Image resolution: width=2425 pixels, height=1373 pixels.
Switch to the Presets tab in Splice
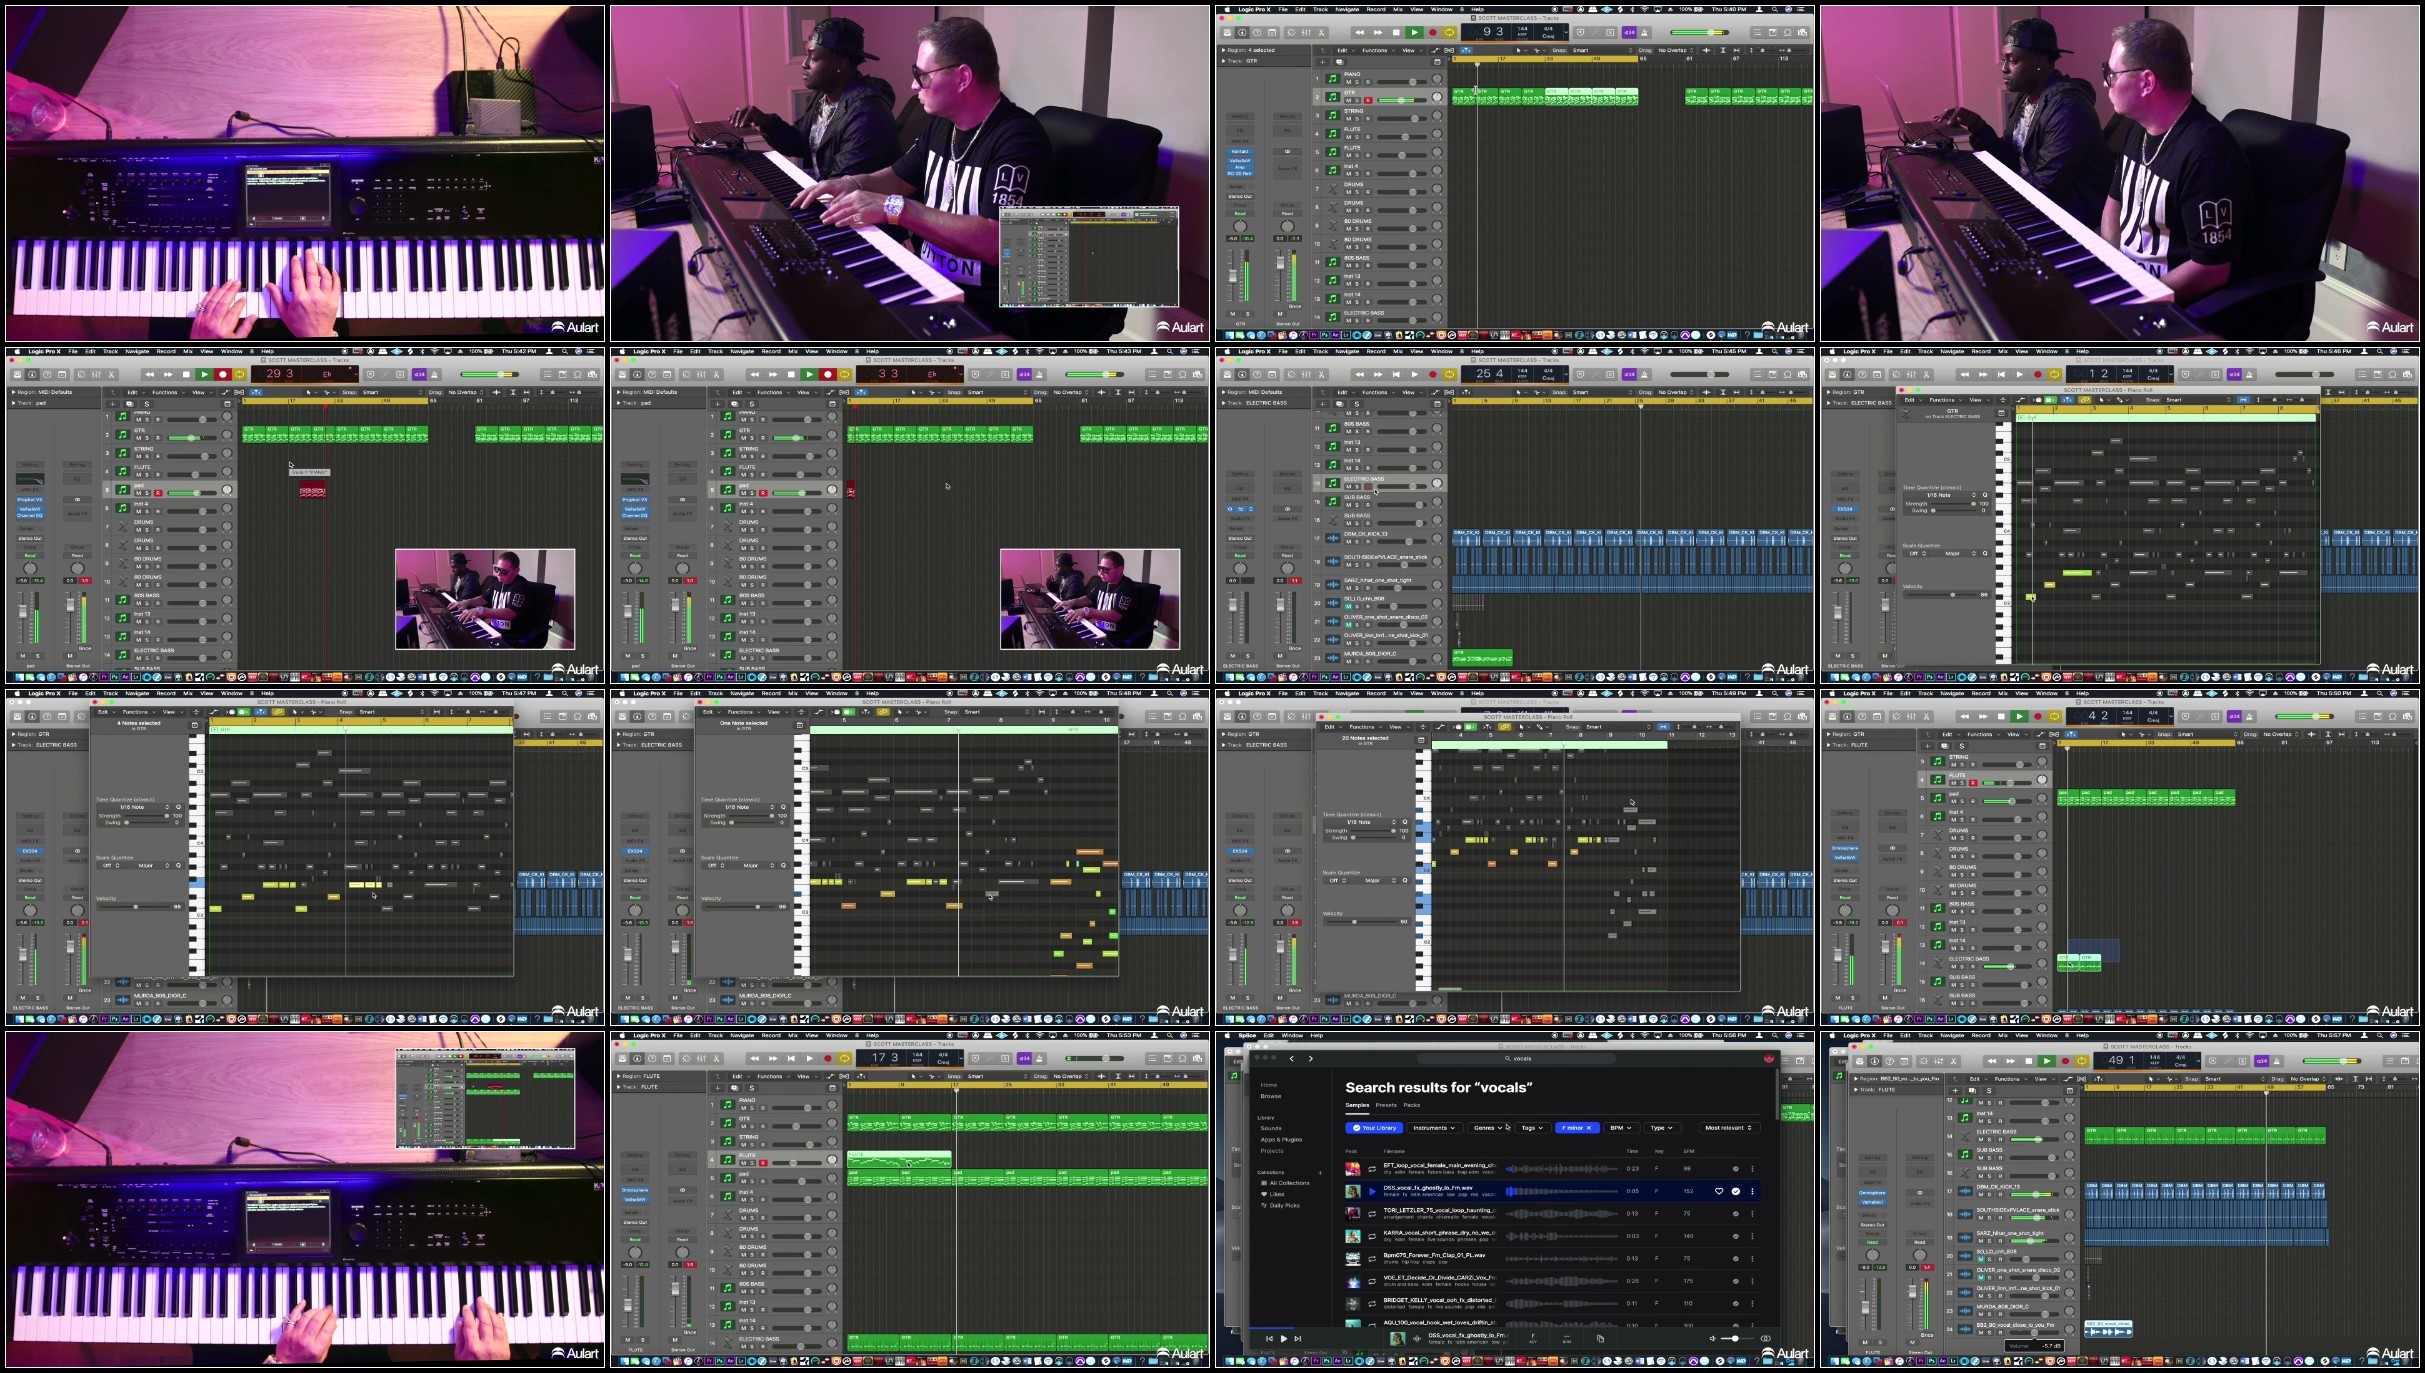pyautogui.click(x=1386, y=1105)
